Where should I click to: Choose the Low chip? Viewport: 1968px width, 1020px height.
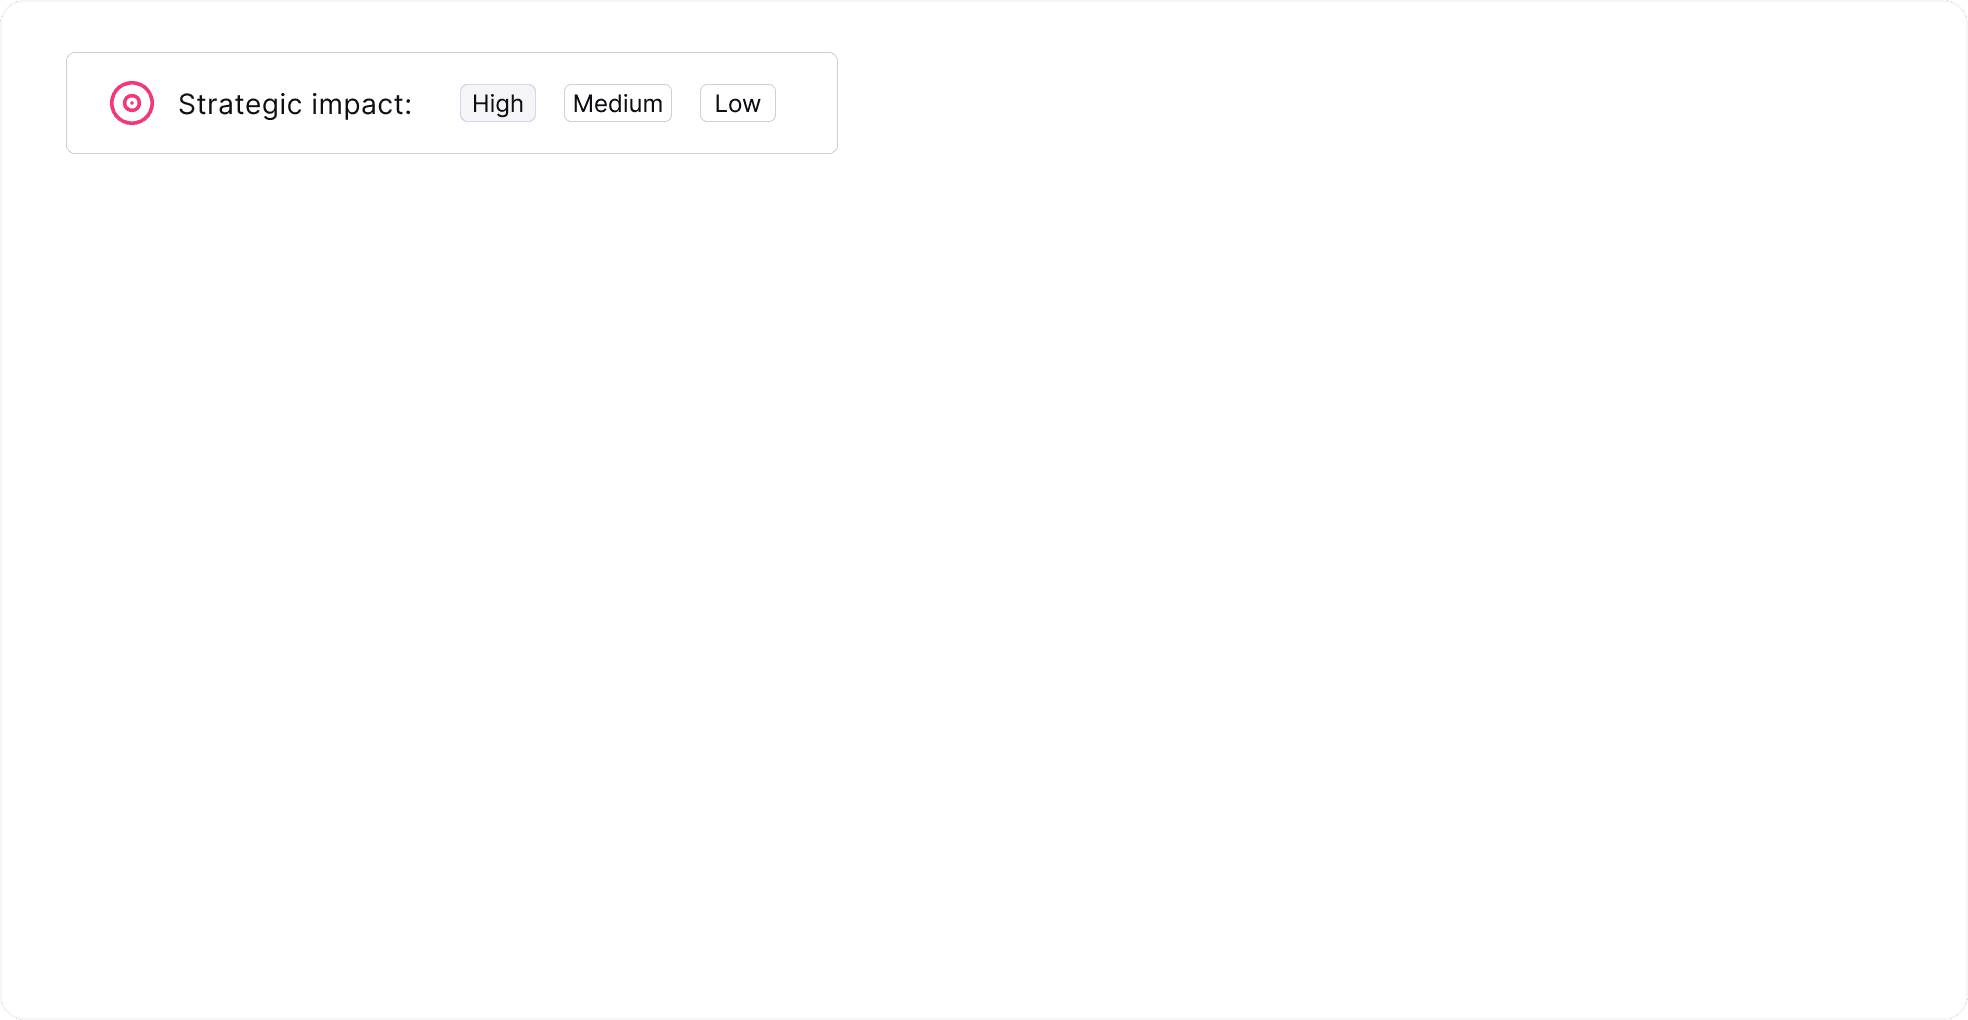(738, 103)
